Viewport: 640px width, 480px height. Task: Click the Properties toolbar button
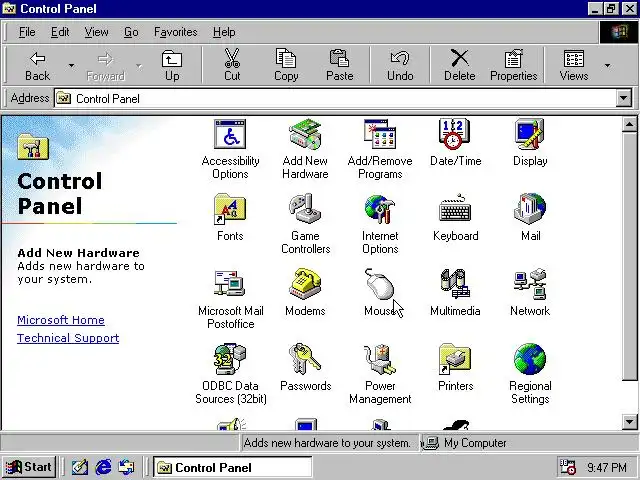click(x=513, y=65)
